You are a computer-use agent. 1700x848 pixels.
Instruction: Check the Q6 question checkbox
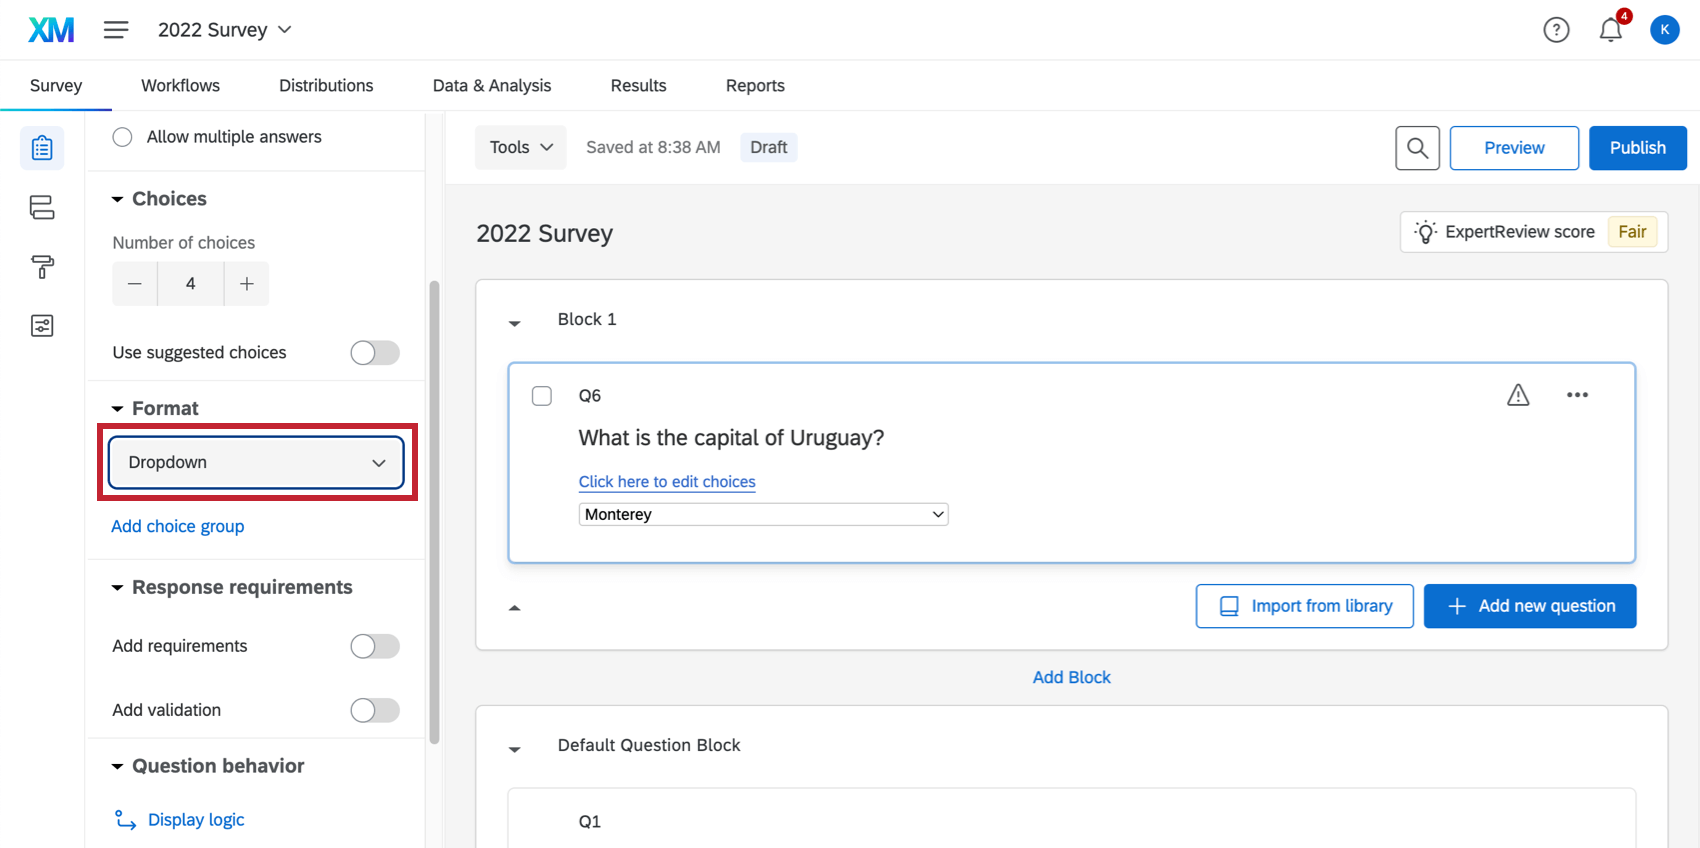[542, 396]
